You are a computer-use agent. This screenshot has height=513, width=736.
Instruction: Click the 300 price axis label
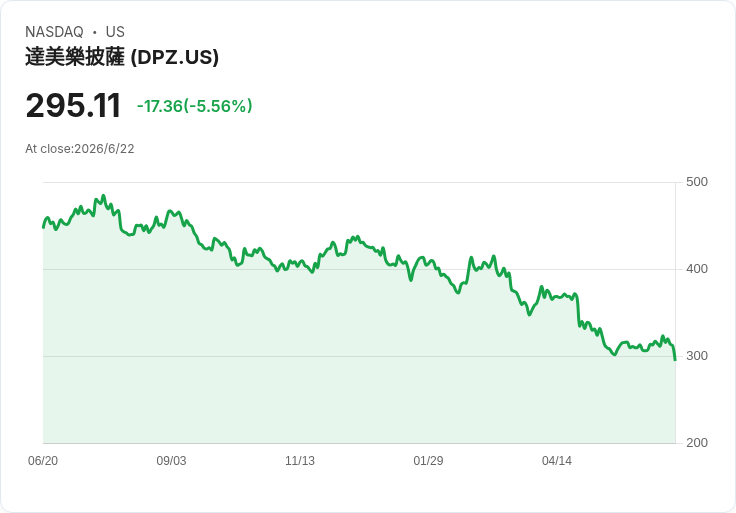697,356
